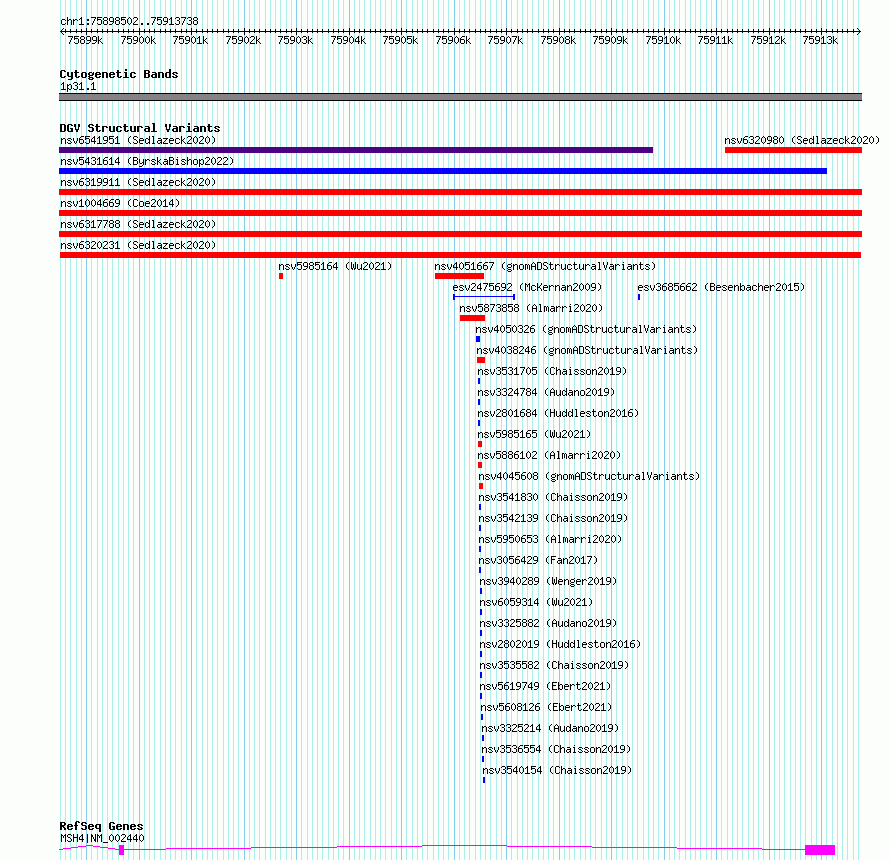Click the right arrowhead of the ruler
Image resolution: width=890 pixels, height=860 pixels.
[859, 32]
